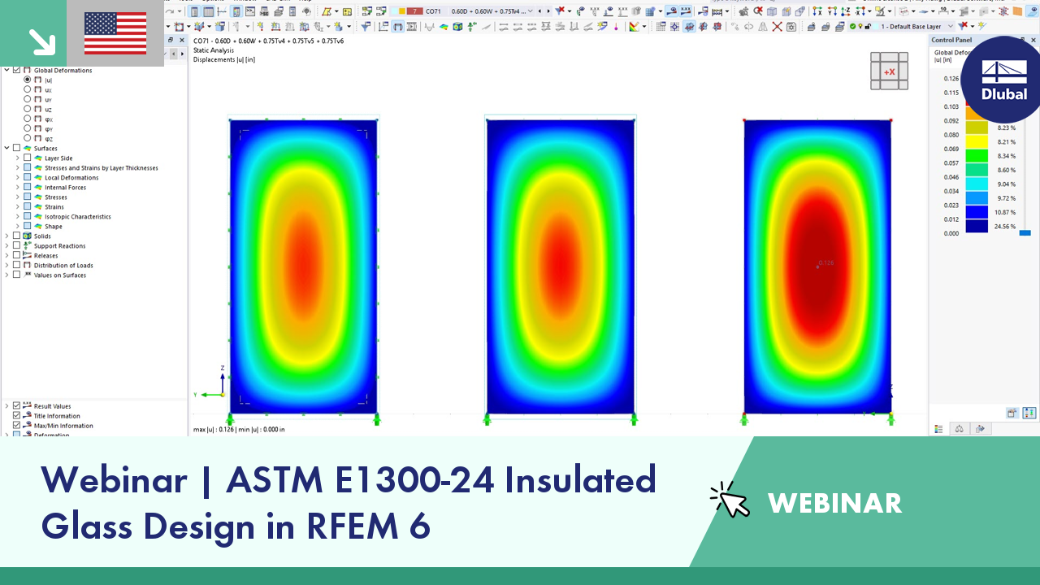Click the view in X direction icon
Screen dimensions: 1040x585
(817, 11)
